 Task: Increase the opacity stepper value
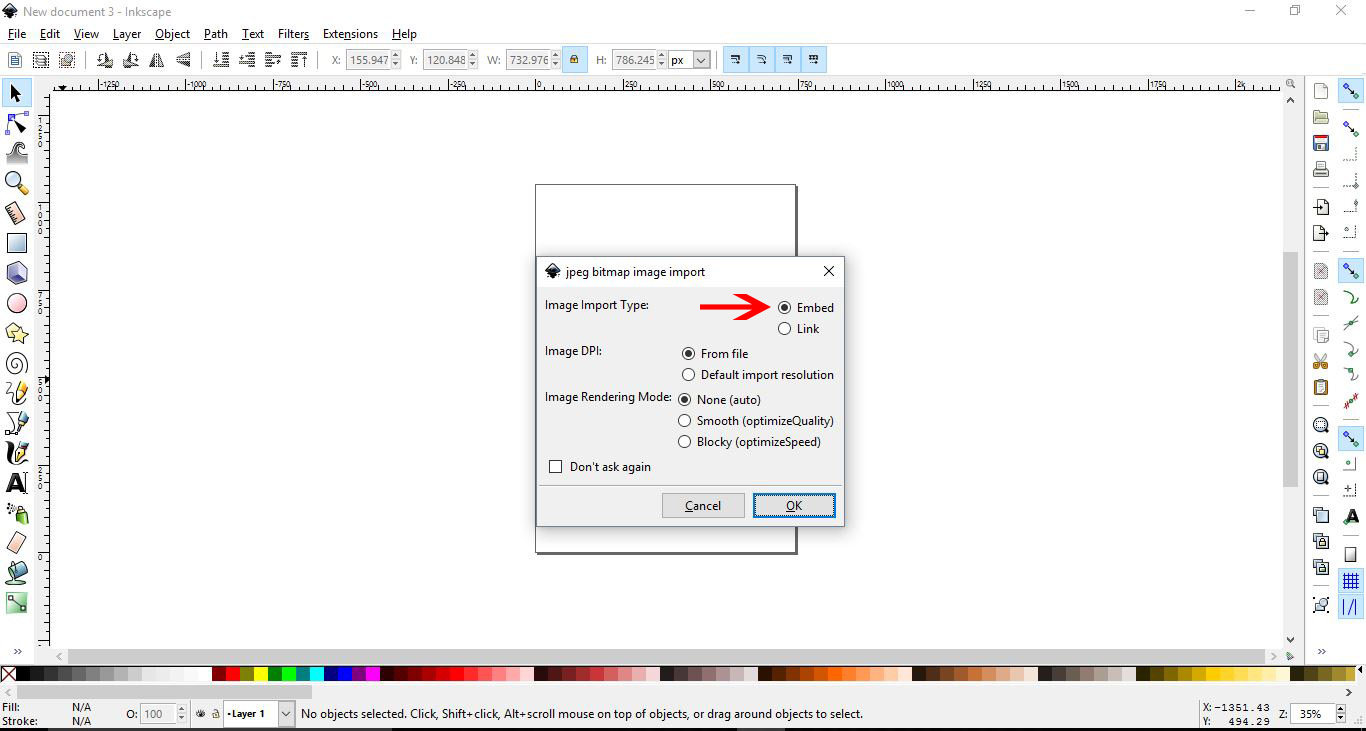(x=181, y=710)
